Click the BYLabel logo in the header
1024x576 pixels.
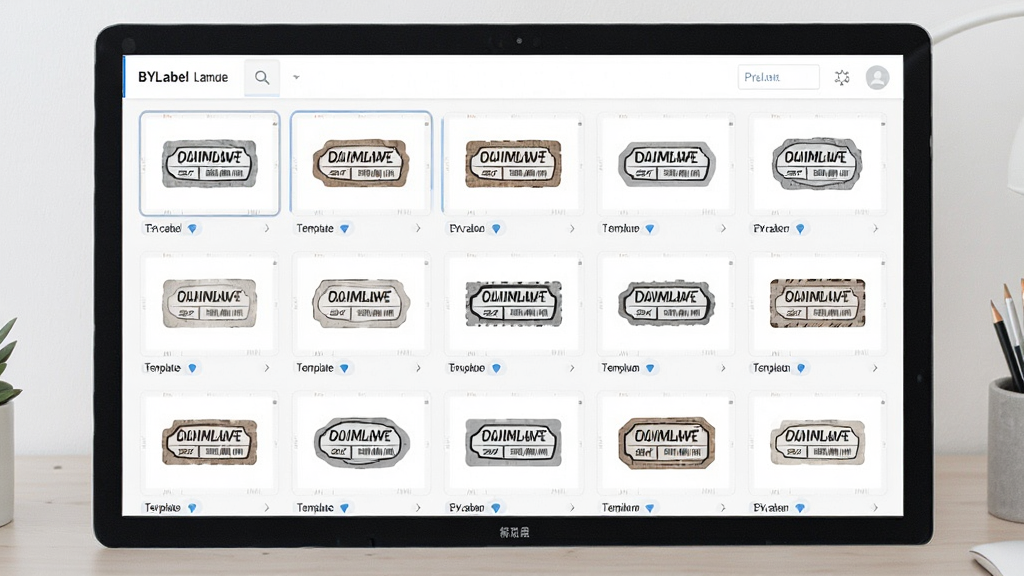(x=183, y=77)
